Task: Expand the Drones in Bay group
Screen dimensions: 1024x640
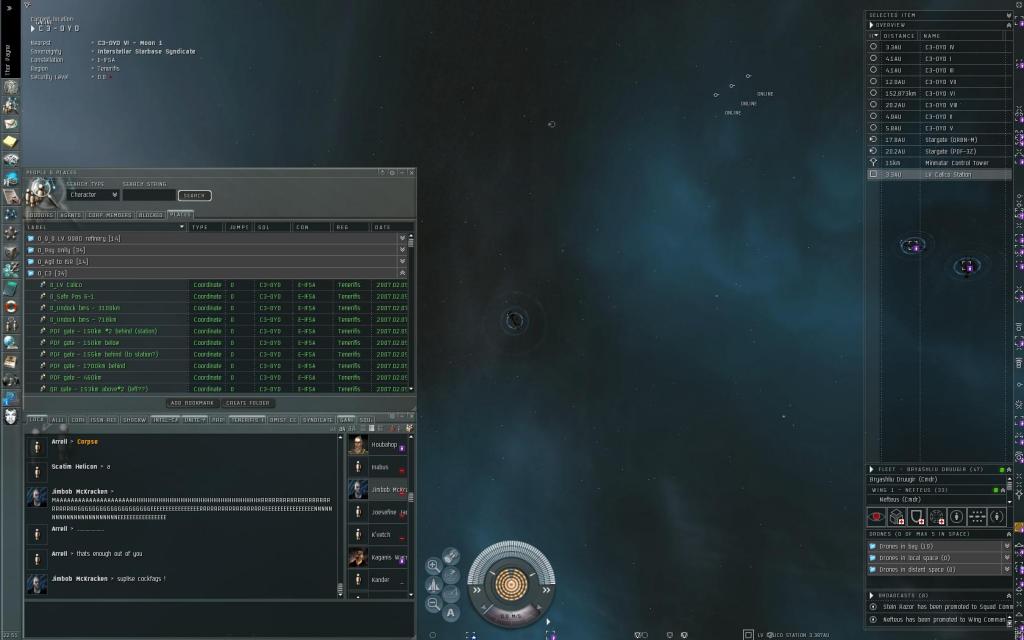Action: click(x=1006, y=547)
